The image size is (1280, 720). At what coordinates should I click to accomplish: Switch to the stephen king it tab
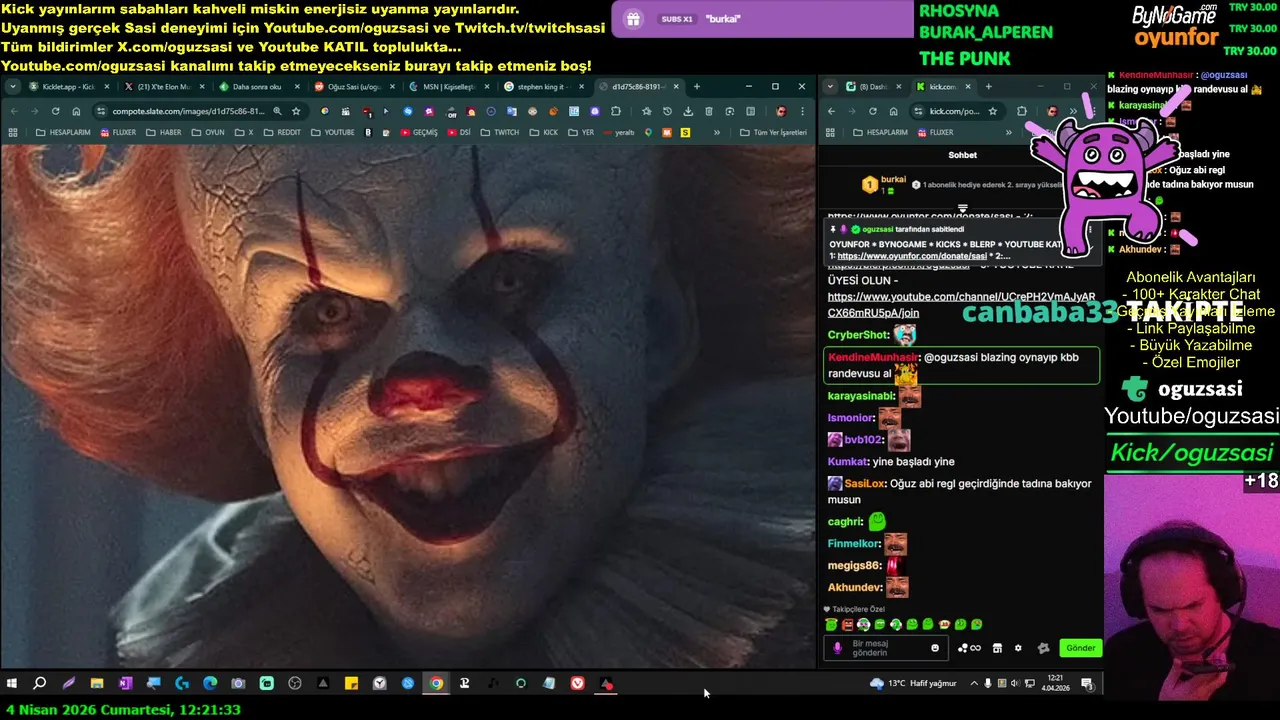[543, 87]
